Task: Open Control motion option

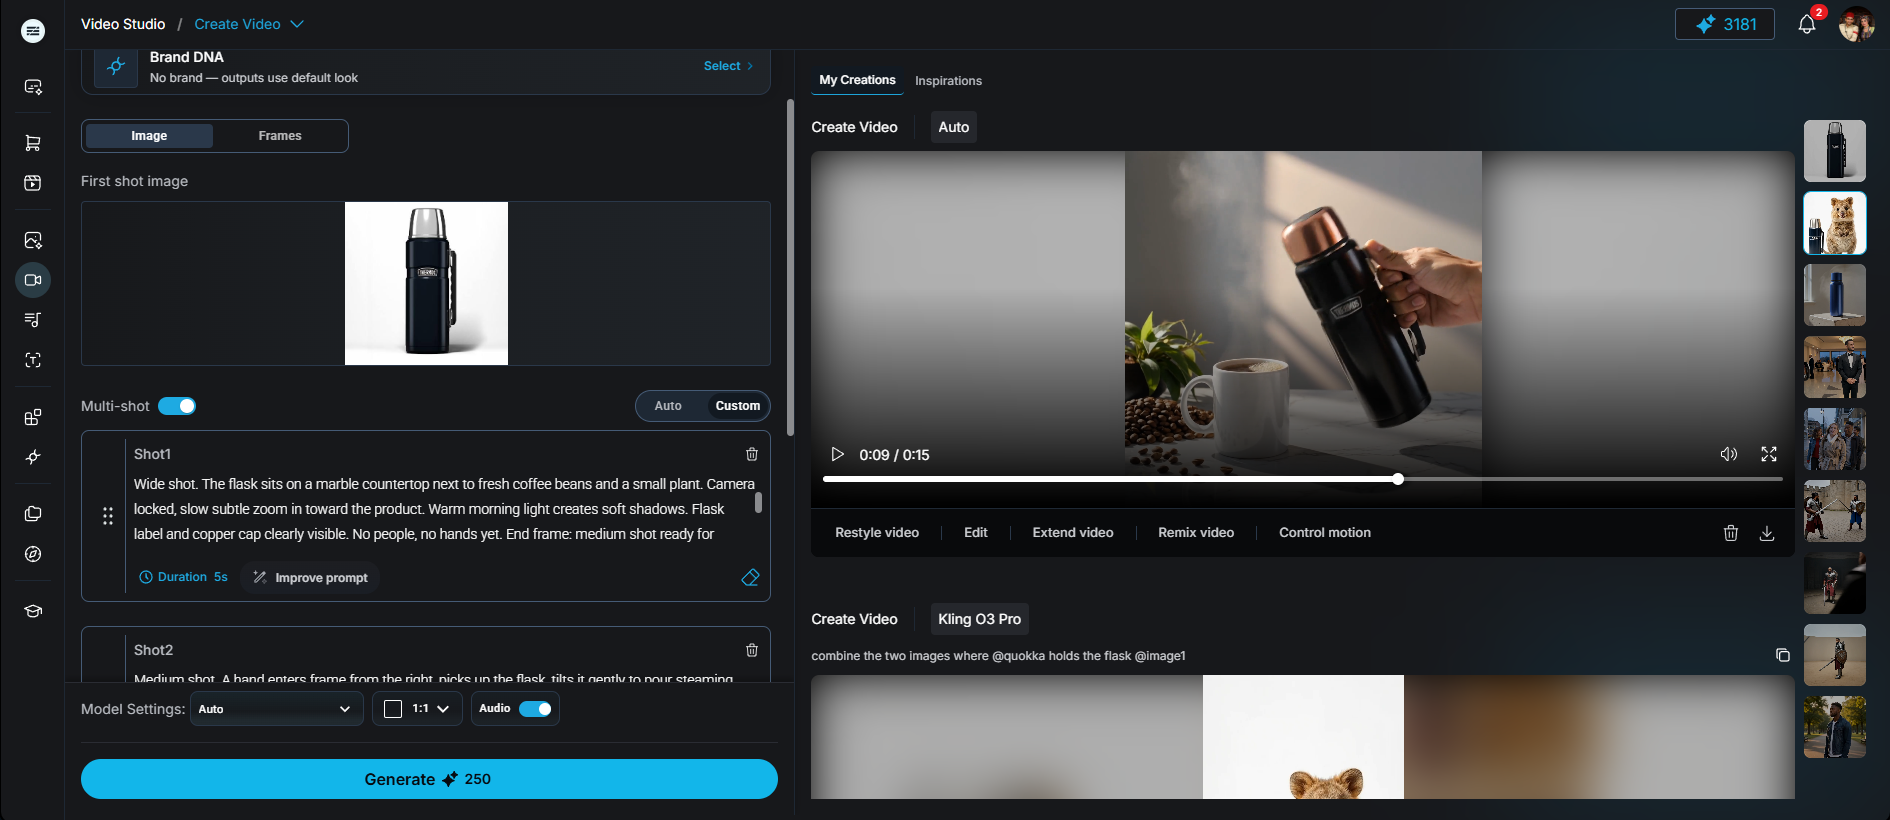Action: coord(1325,533)
